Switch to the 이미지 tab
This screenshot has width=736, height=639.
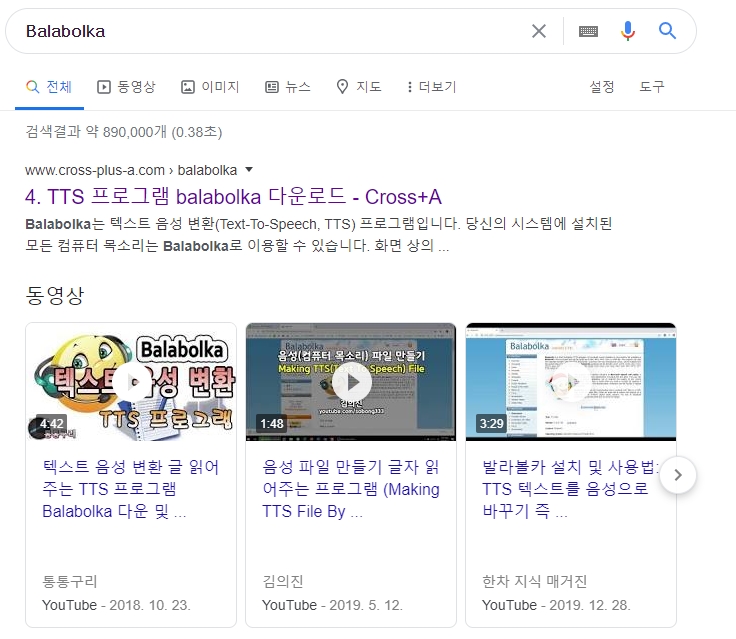(x=210, y=87)
